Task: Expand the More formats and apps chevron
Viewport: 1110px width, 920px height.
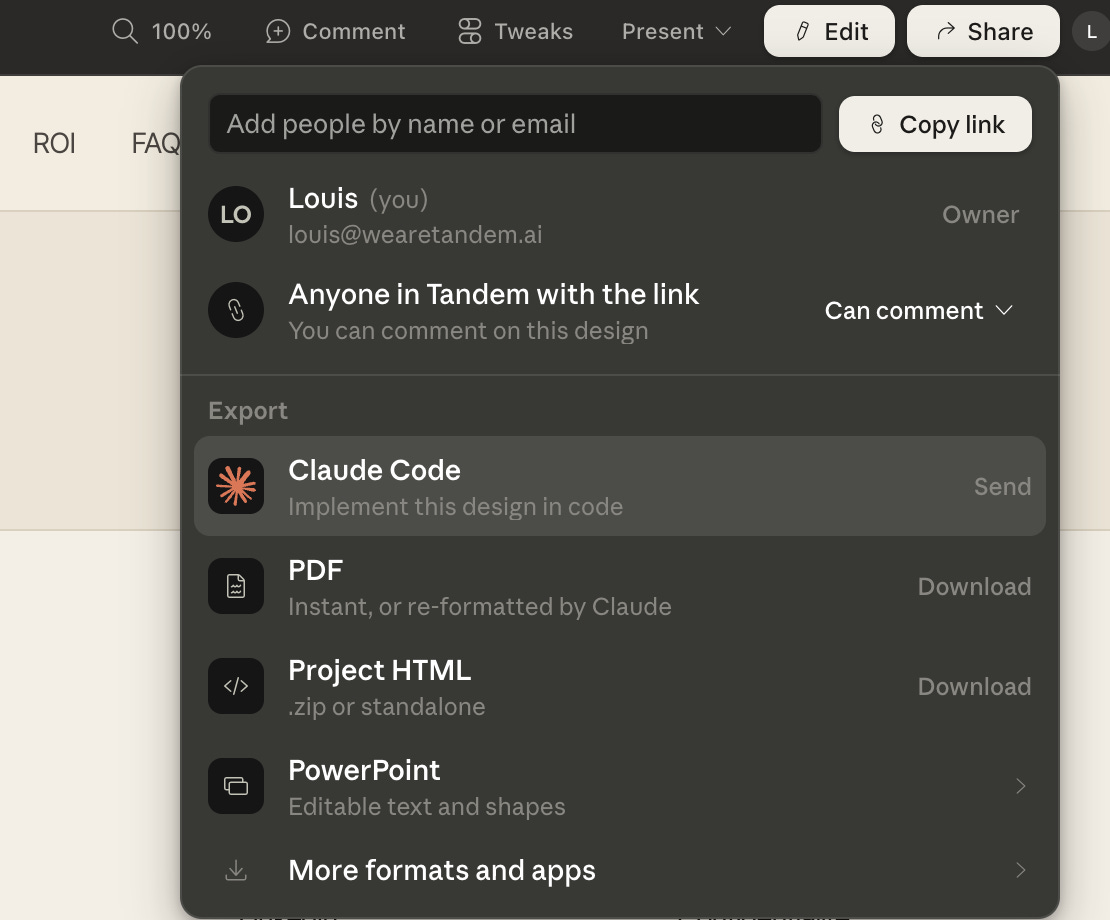Action: click(x=1020, y=870)
